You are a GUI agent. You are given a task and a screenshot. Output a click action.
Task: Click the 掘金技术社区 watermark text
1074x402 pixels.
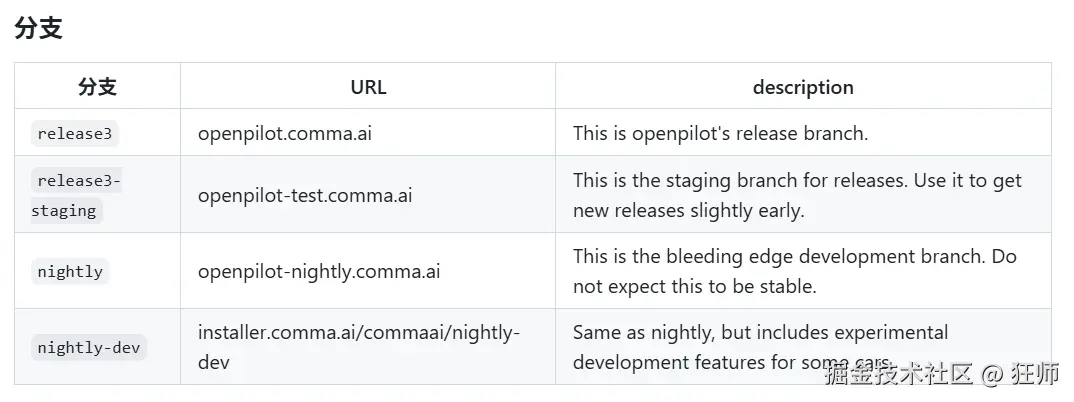pos(898,375)
